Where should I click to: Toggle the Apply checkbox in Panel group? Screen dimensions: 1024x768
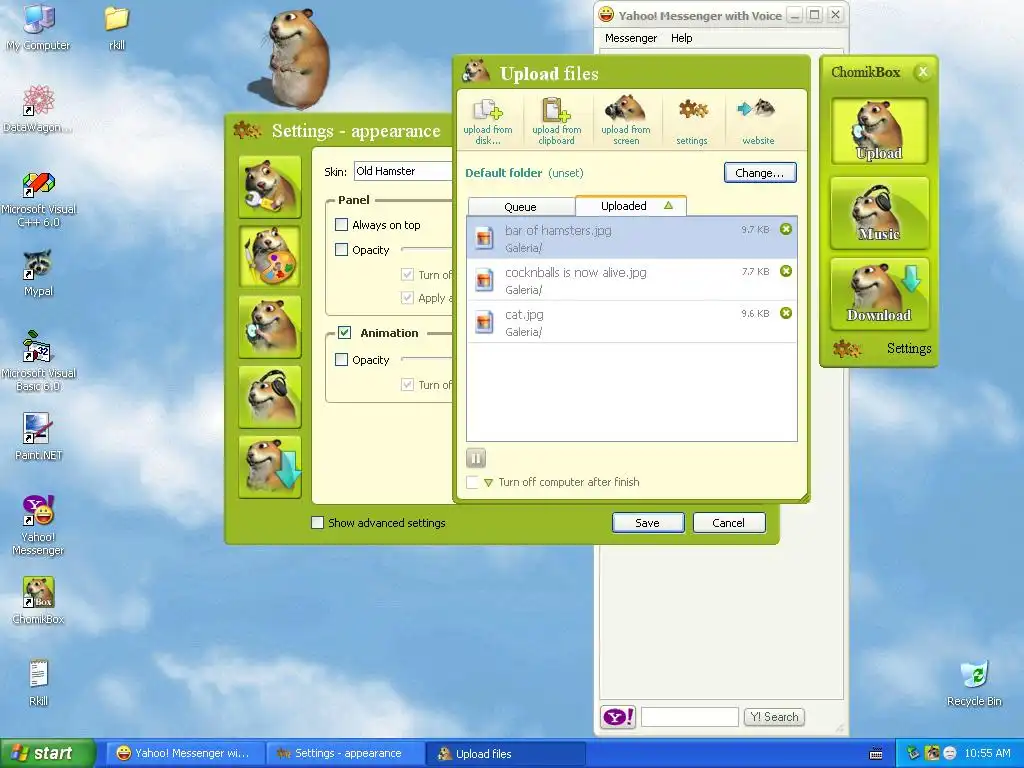(408, 298)
